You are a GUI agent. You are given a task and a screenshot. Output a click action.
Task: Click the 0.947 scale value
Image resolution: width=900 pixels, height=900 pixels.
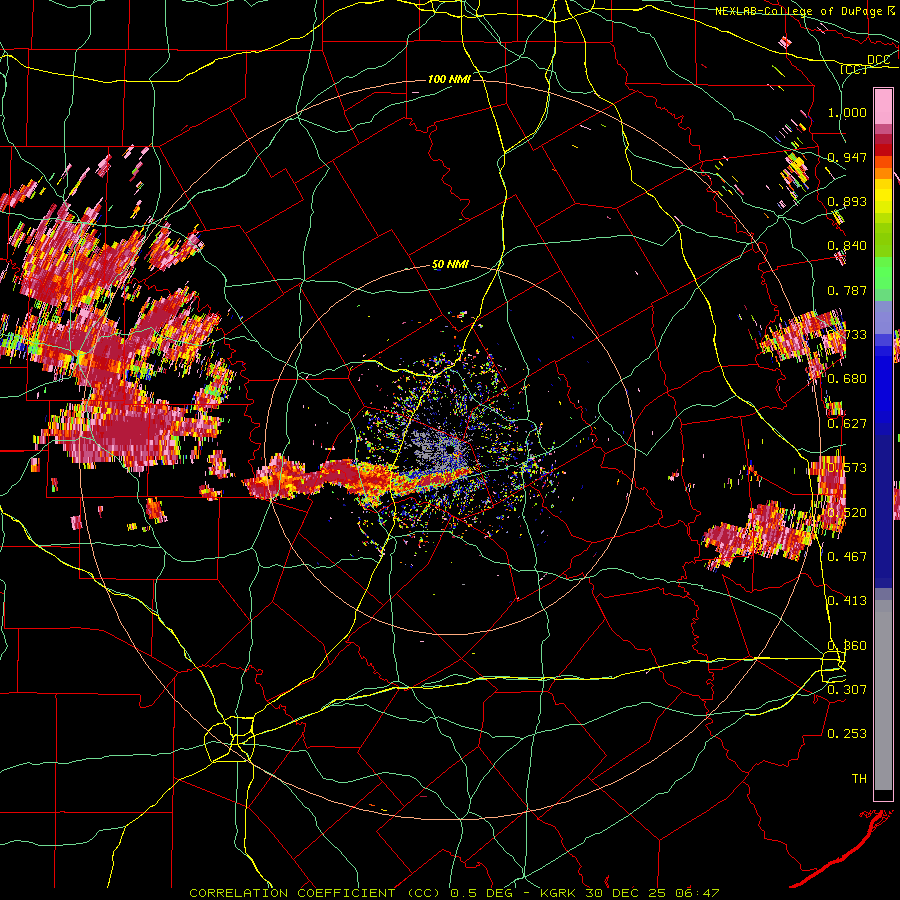pos(847,157)
